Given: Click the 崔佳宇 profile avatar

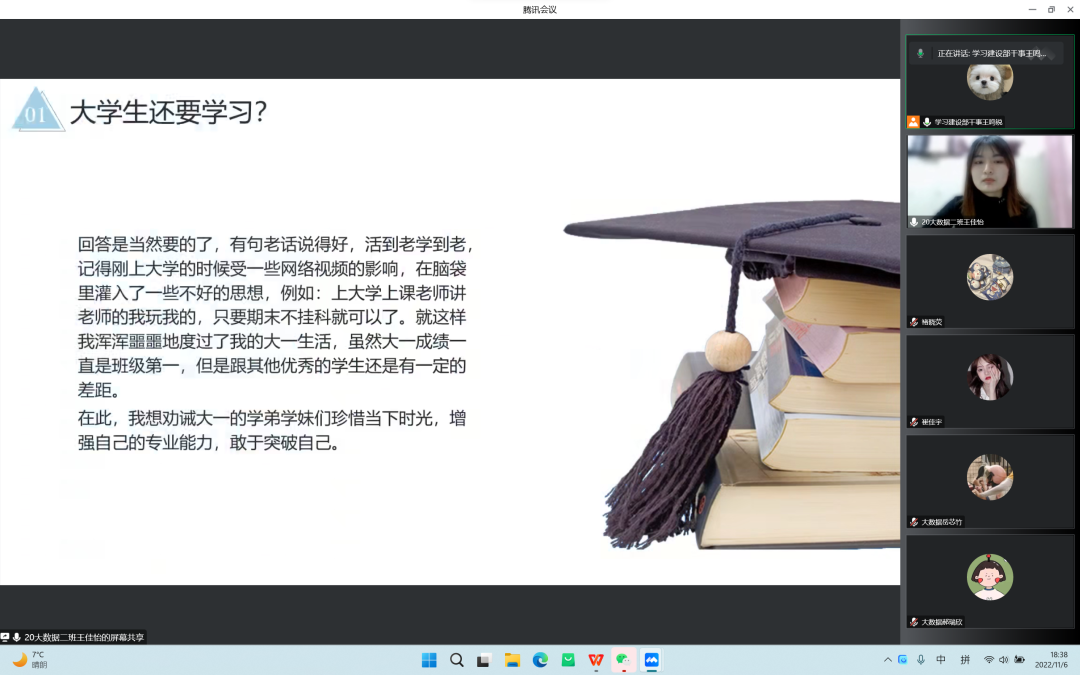Looking at the screenshot, I should 990,377.
